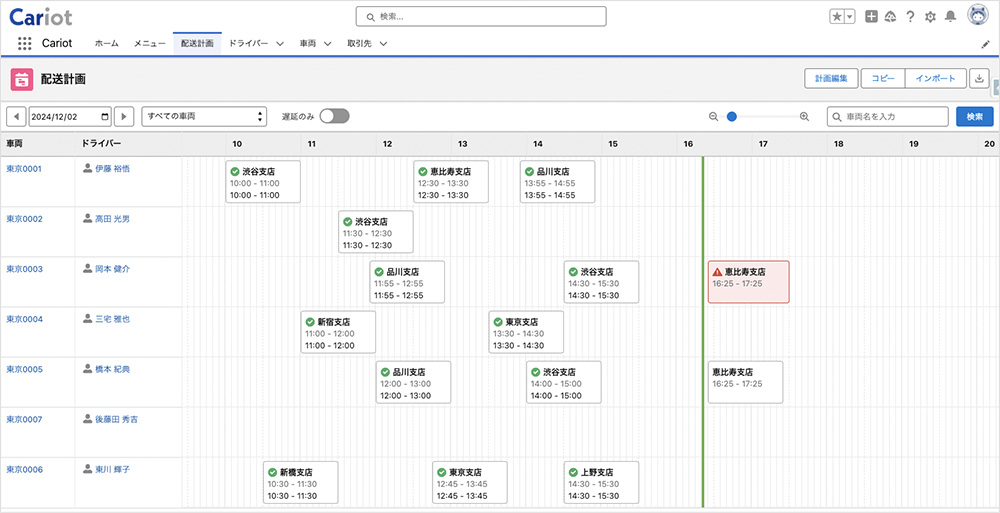Click the green current time line
This screenshot has width=1000, height=513.
(703, 332)
